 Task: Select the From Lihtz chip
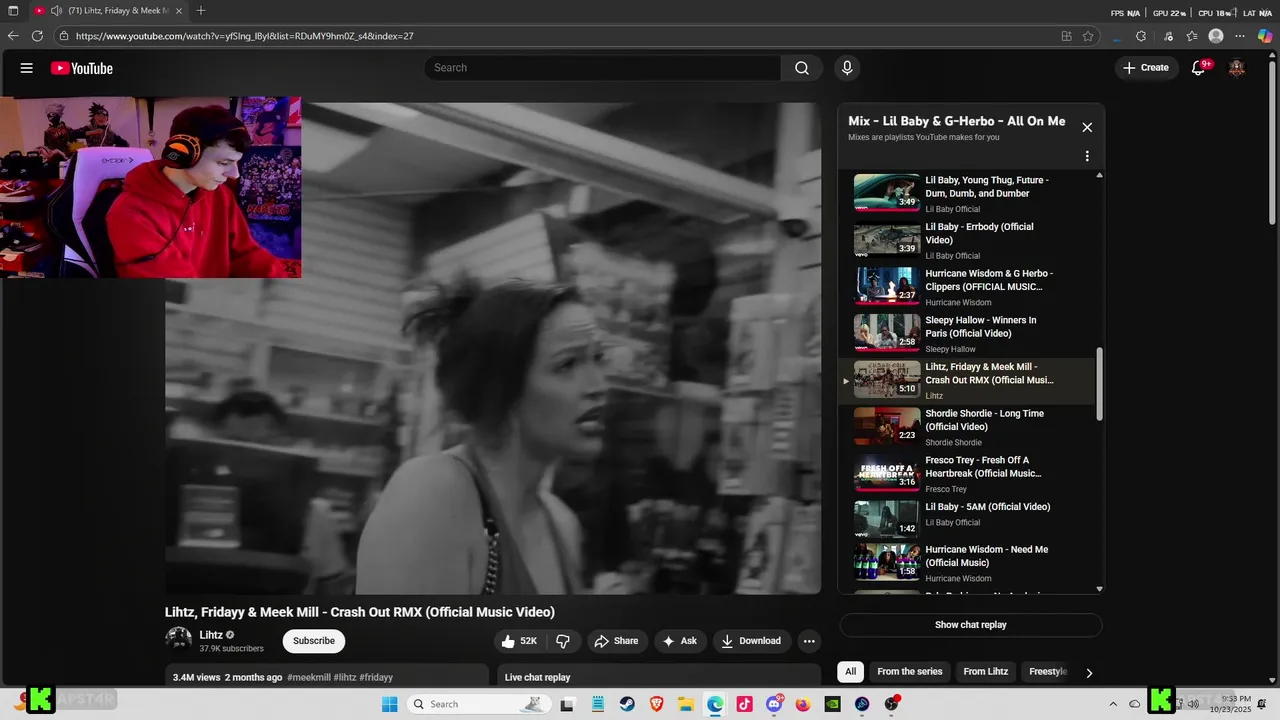(986, 672)
